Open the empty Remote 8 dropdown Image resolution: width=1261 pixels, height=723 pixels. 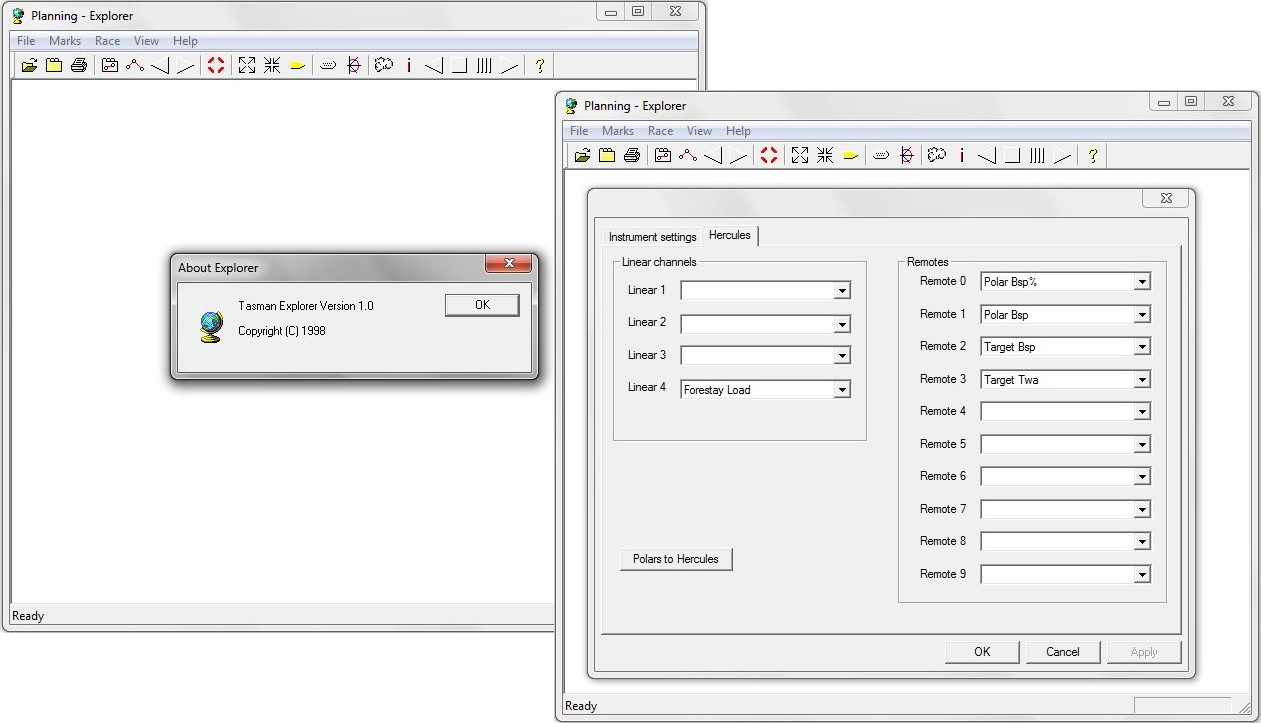pos(1142,542)
